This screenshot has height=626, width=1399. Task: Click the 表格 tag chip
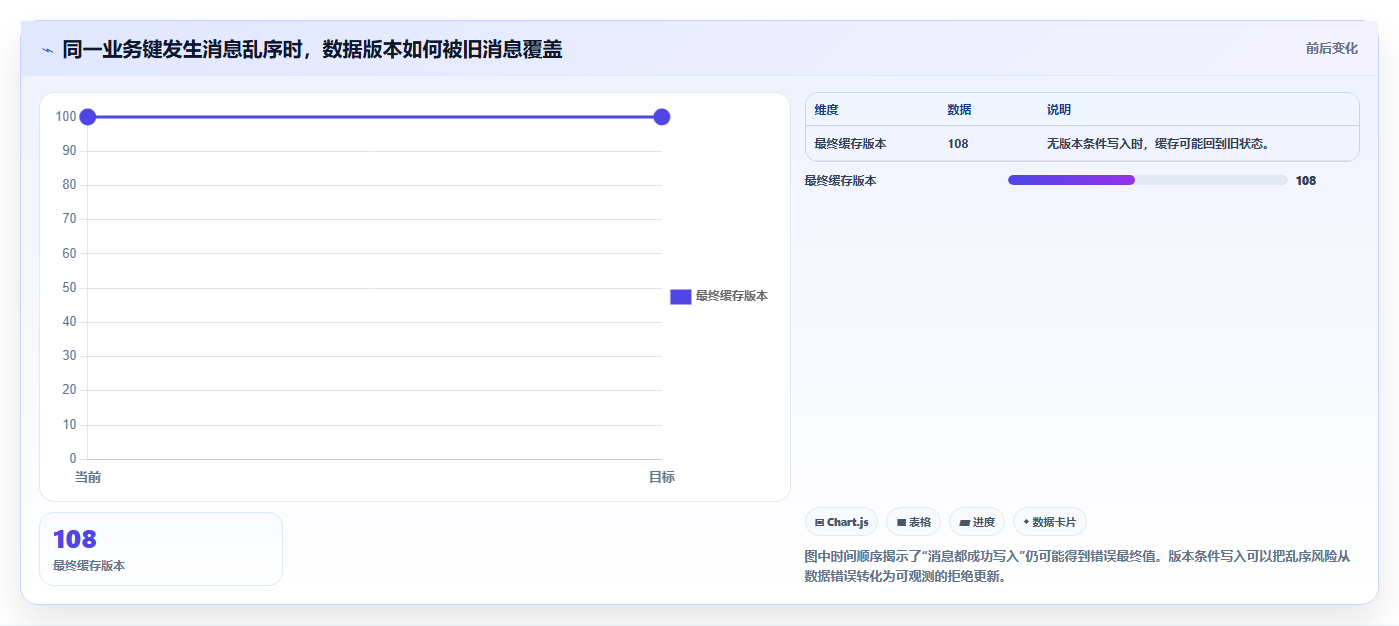[913, 522]
